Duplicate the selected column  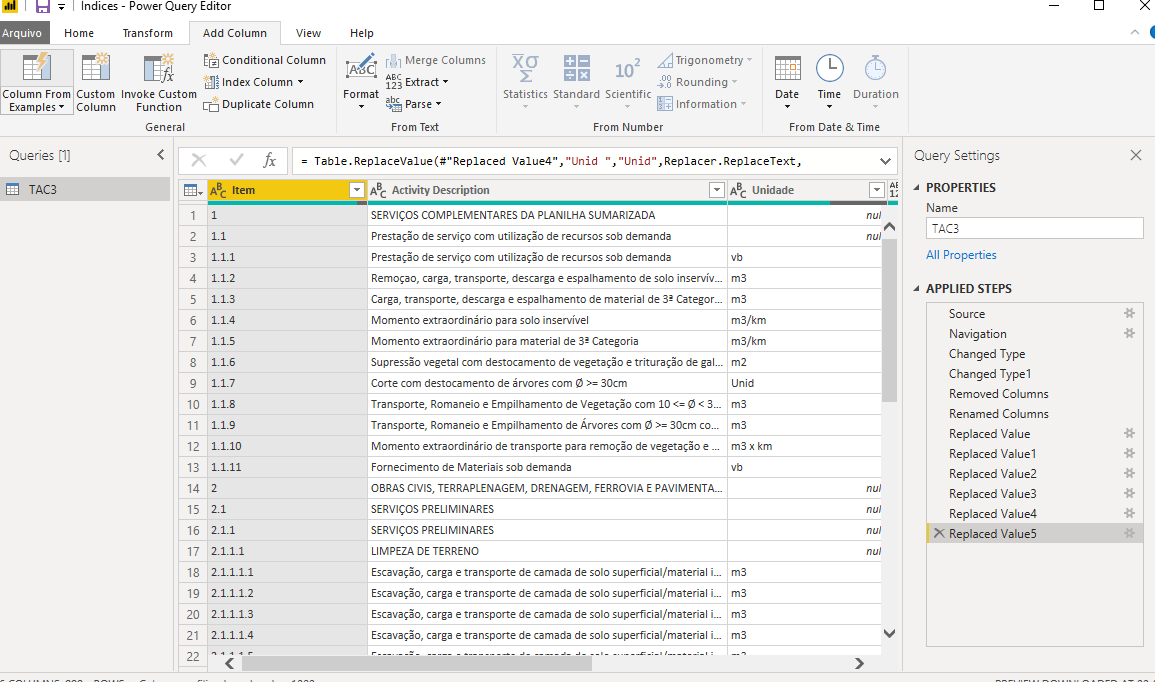(x=259, y=105)
